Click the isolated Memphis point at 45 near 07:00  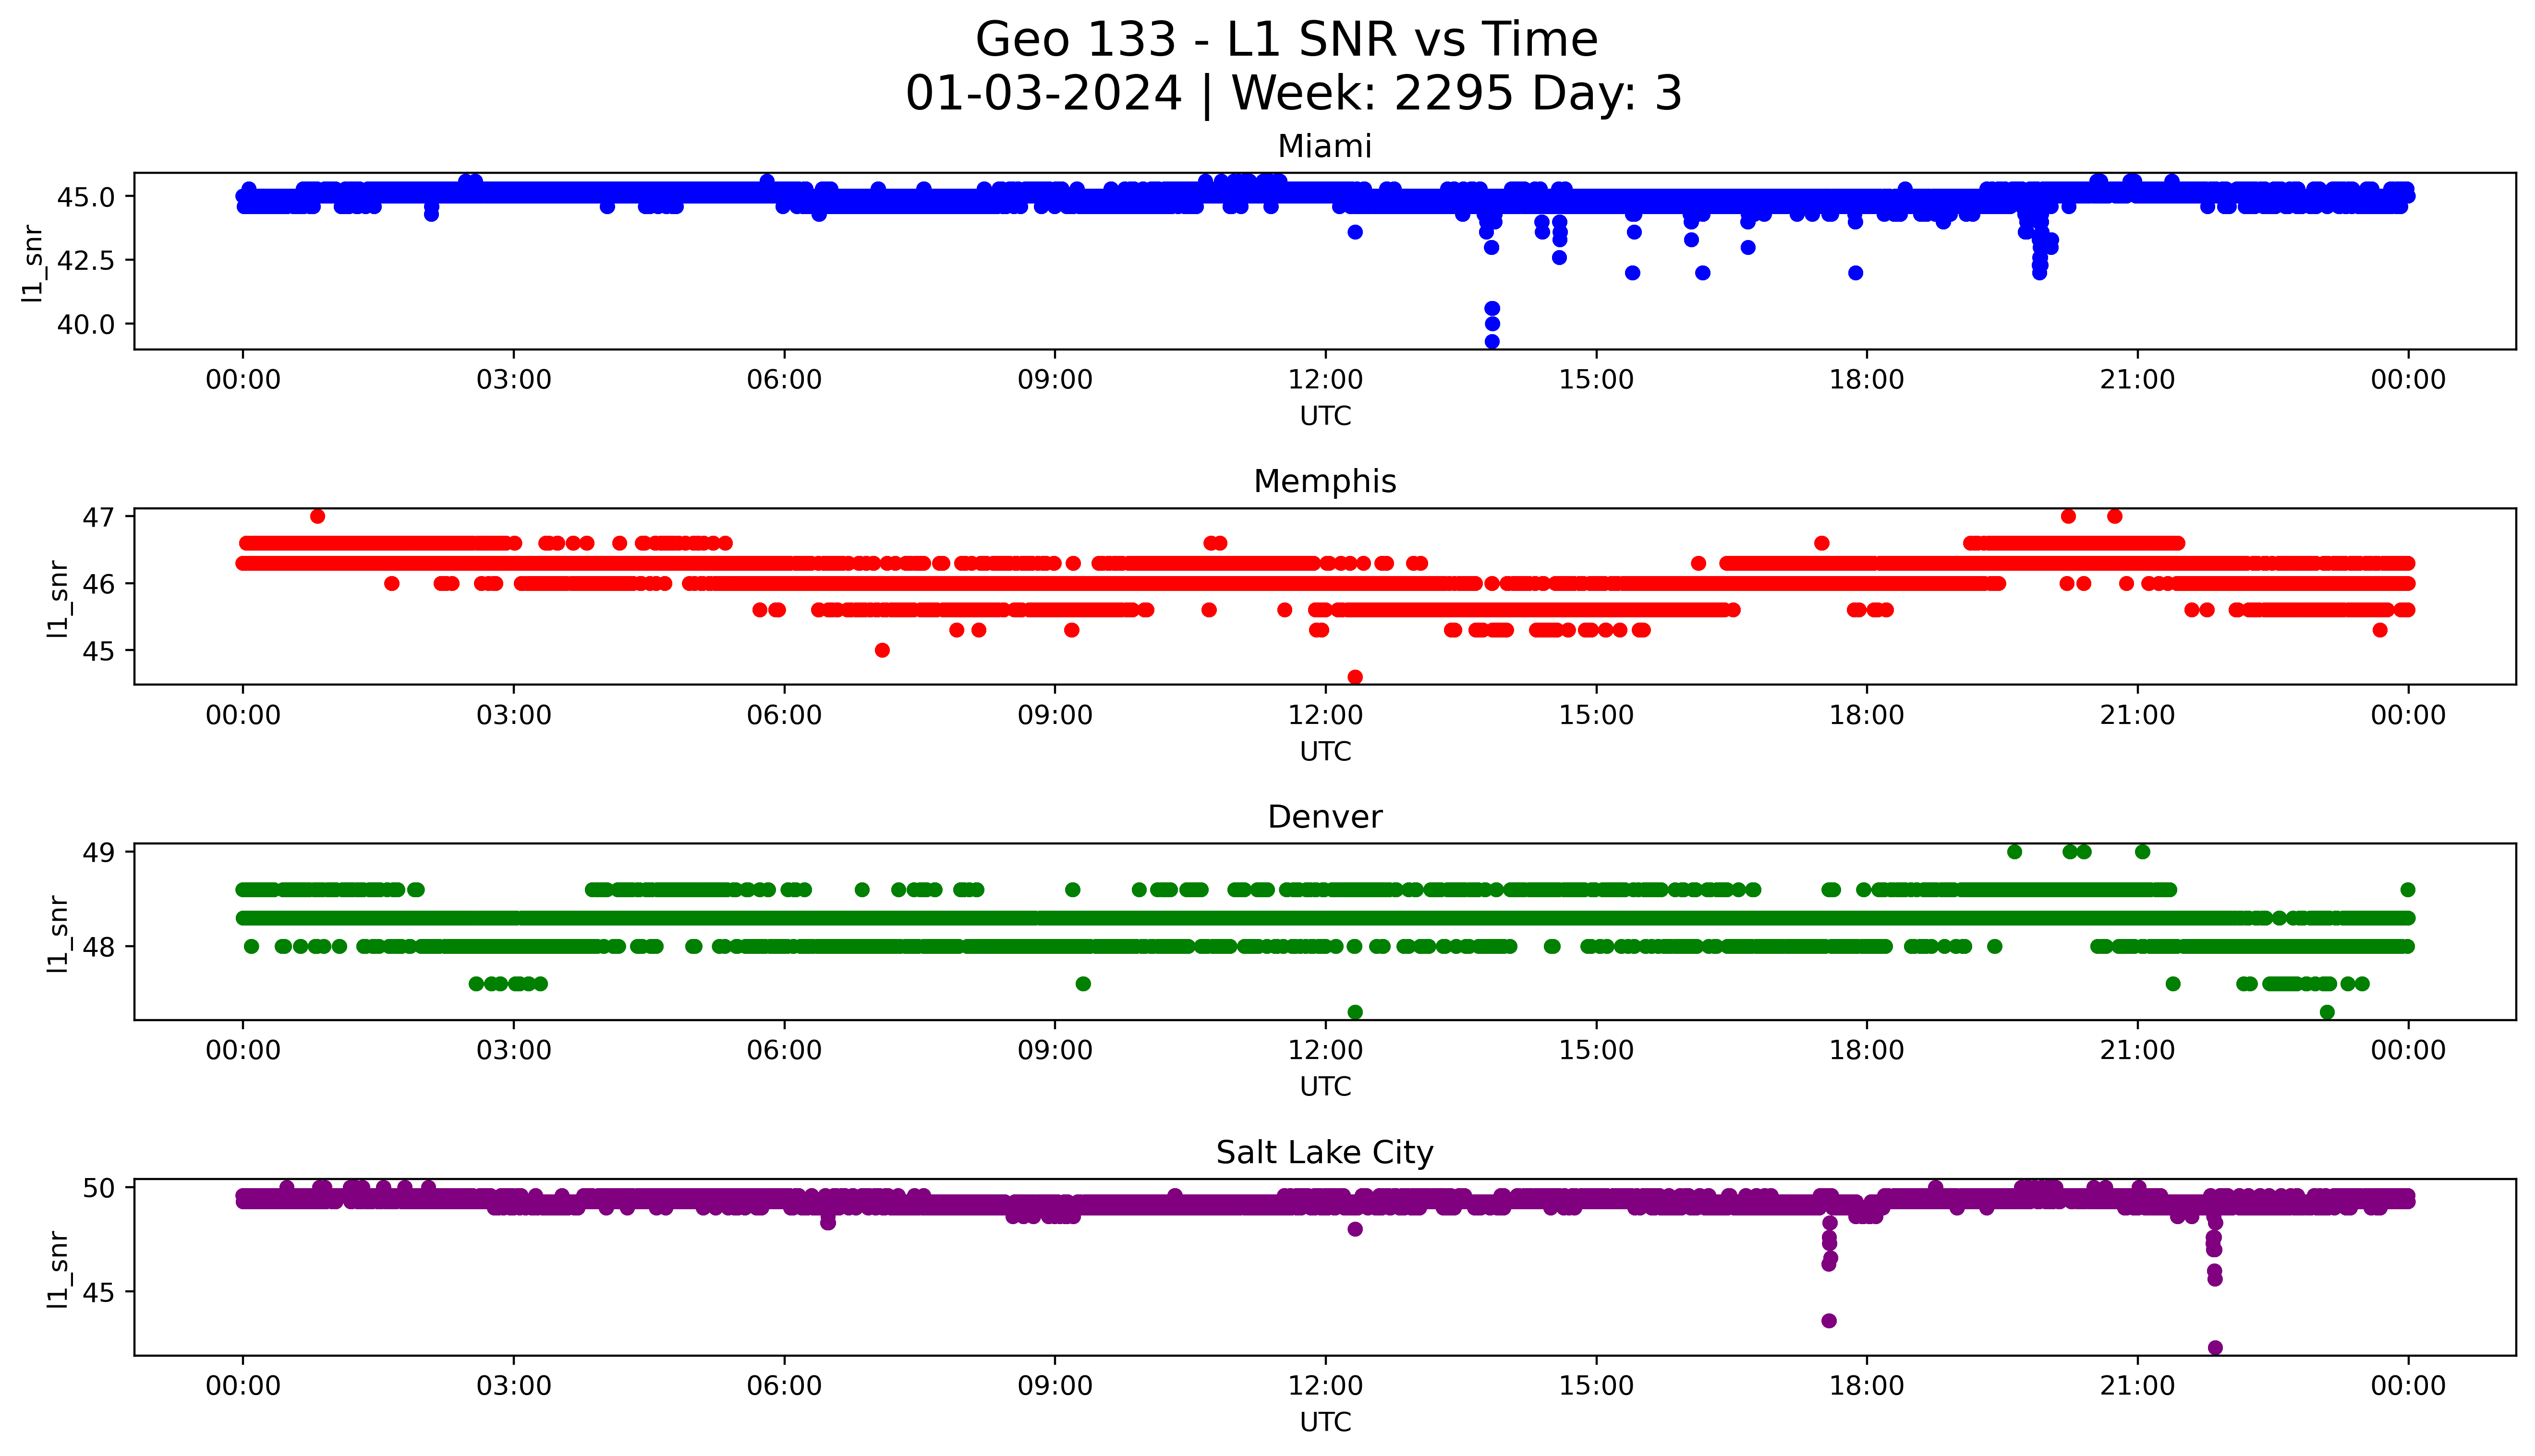(x=882, y=651)
